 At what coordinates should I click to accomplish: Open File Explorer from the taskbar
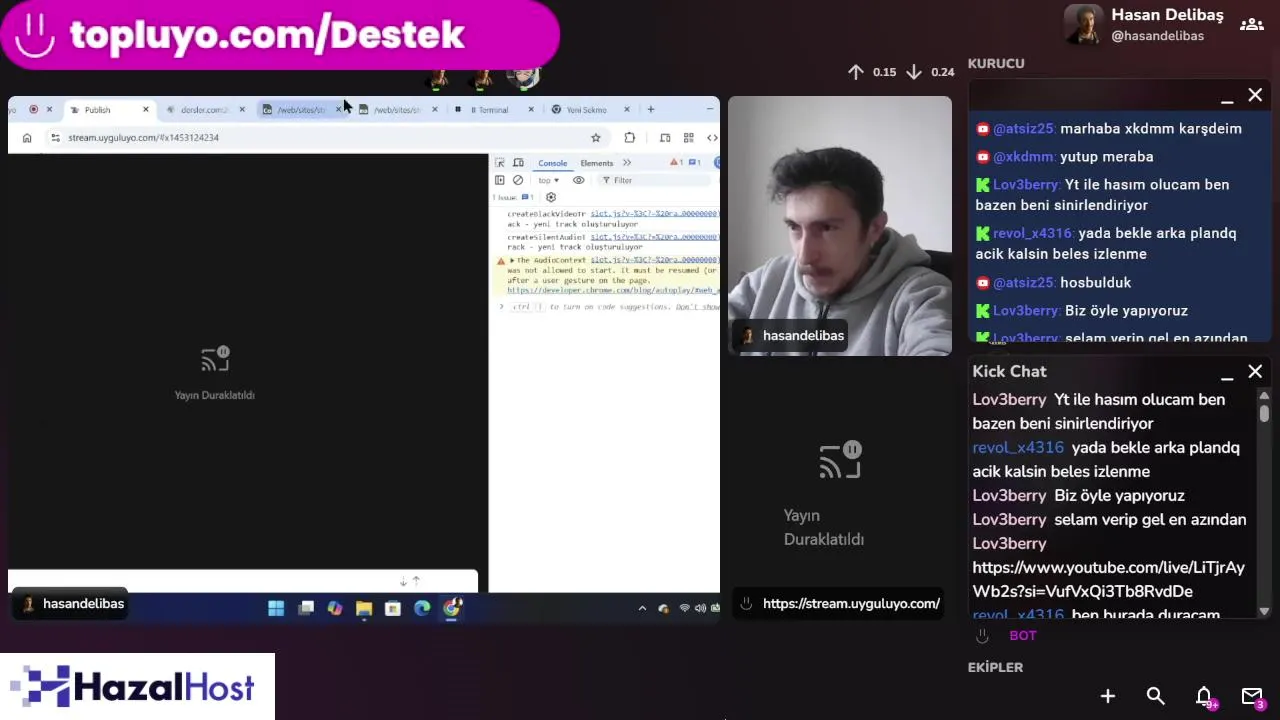pos(364,608)
